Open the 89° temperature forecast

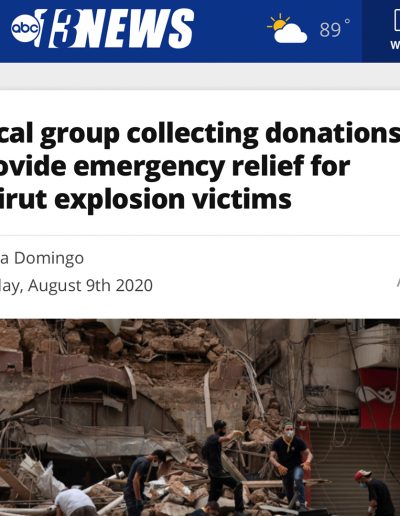334,29
